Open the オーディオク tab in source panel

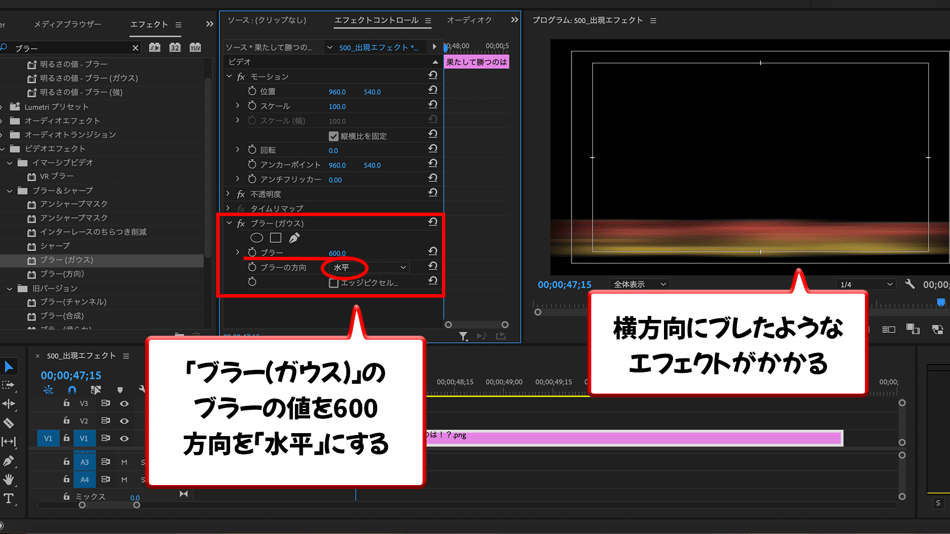(469, 20)
